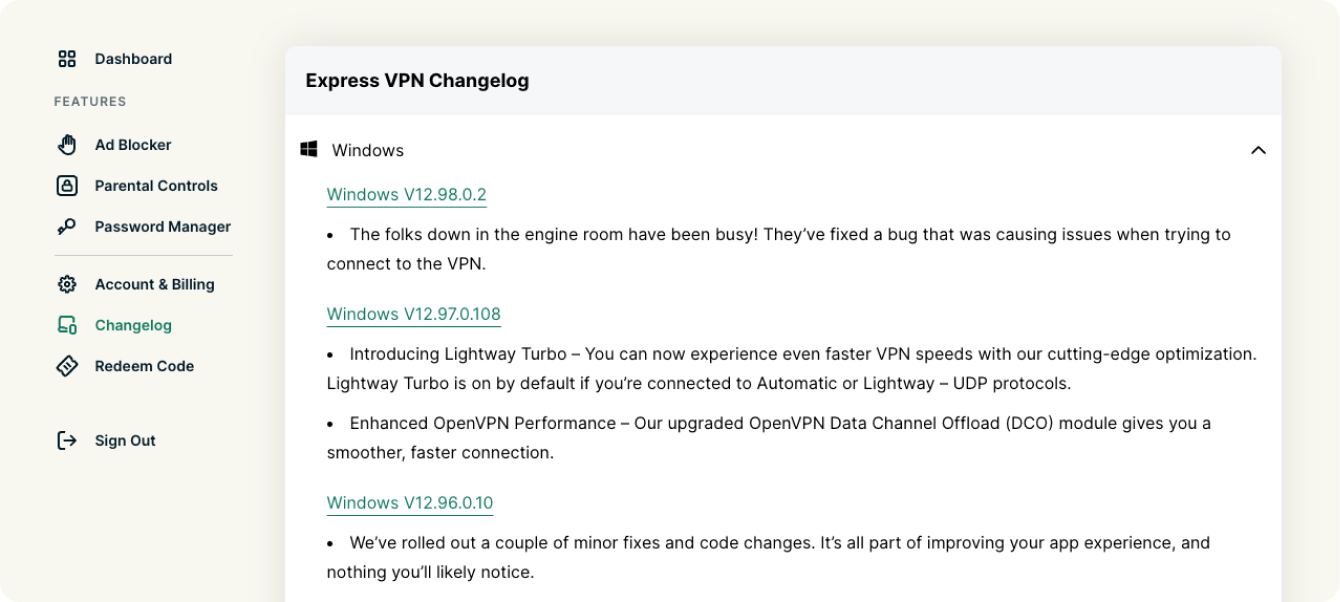
Task: Click the Ad Blocker hand icon
Action: tap(67, 145)
